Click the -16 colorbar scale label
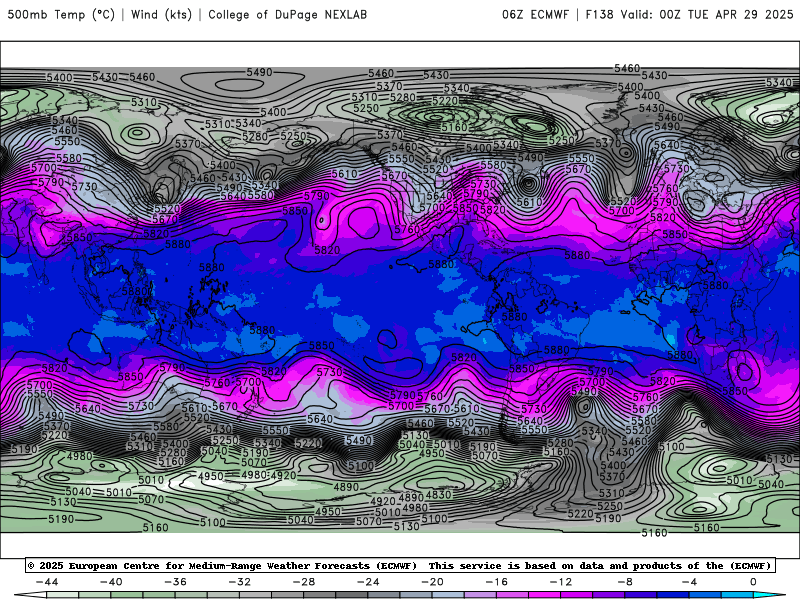 click(496, 582)
